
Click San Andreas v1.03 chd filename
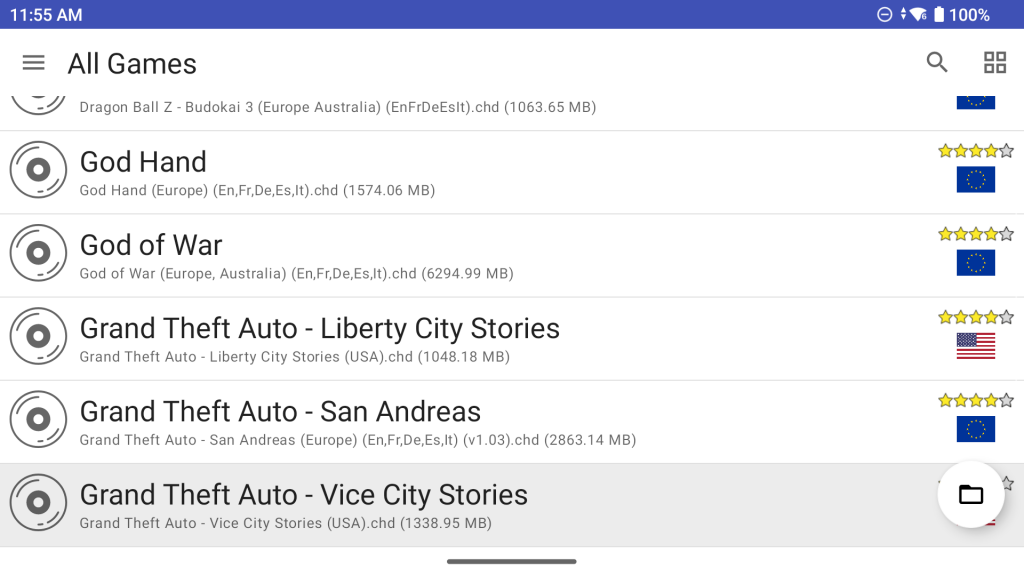tap(358, 440)
